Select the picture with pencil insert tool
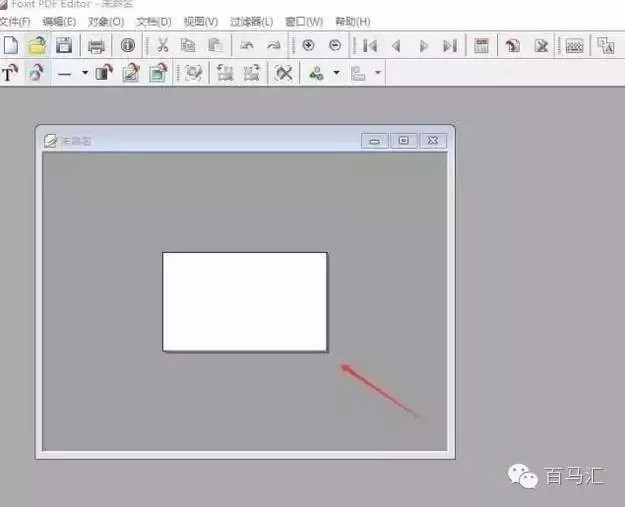The image size is (625, 507). coord(131,73)
